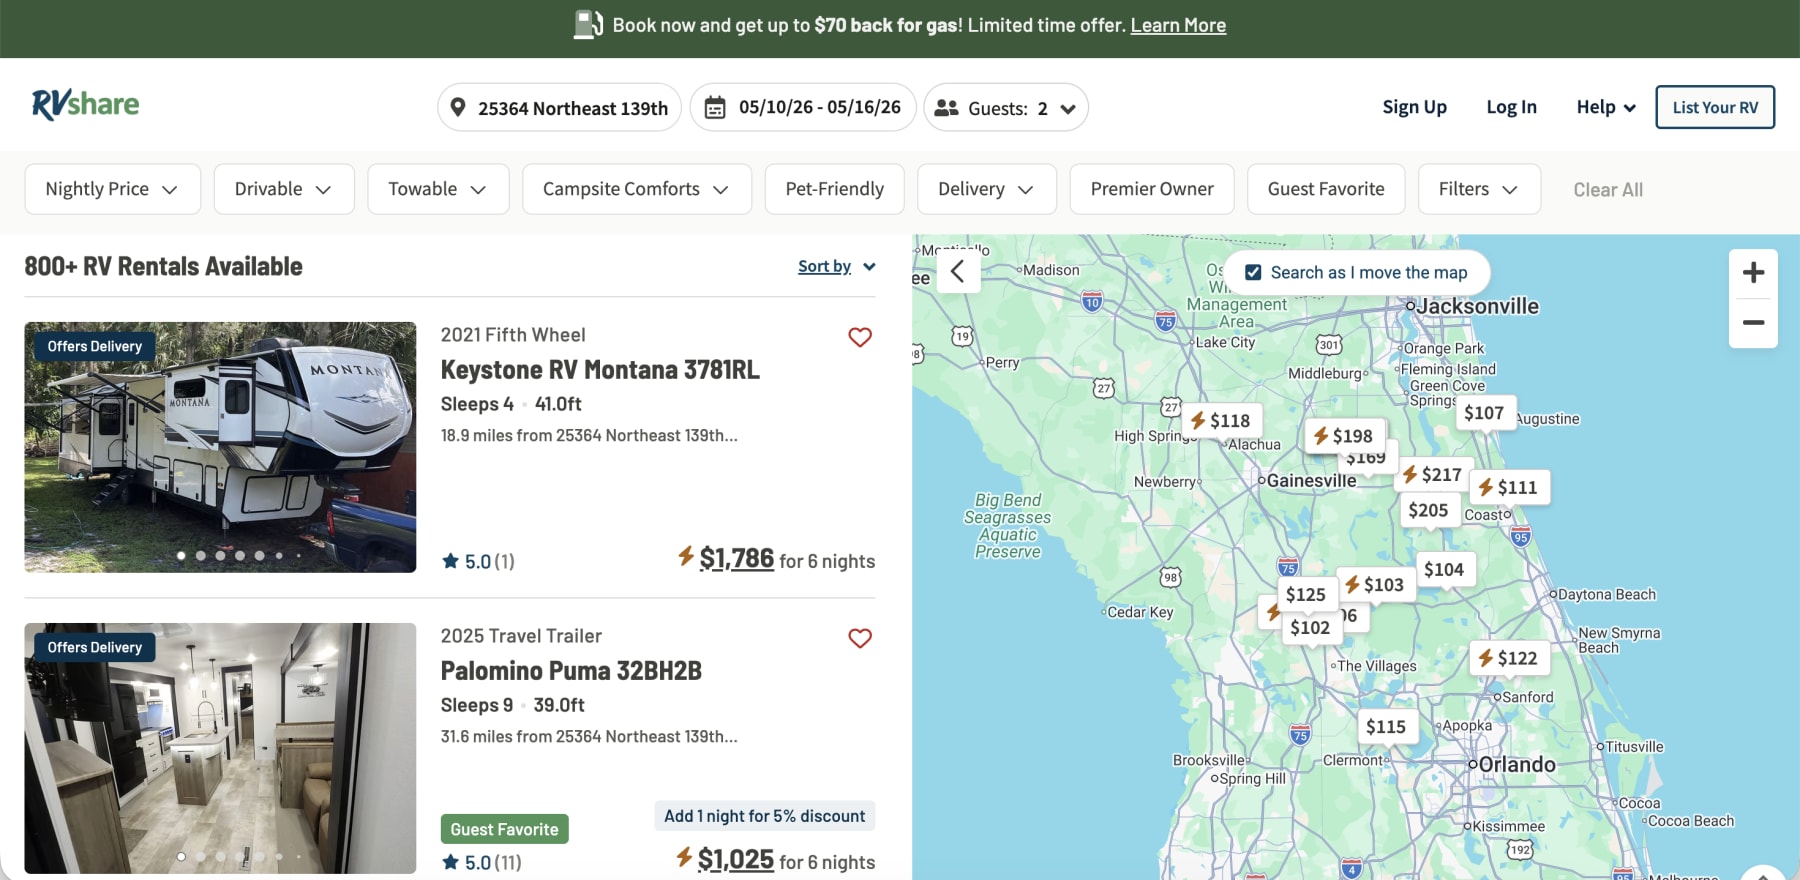The height and width of the screenshot is (880, 1800).
Task: Edit the location field 25364 Northeast 139th
Action: tap(559, 107)
